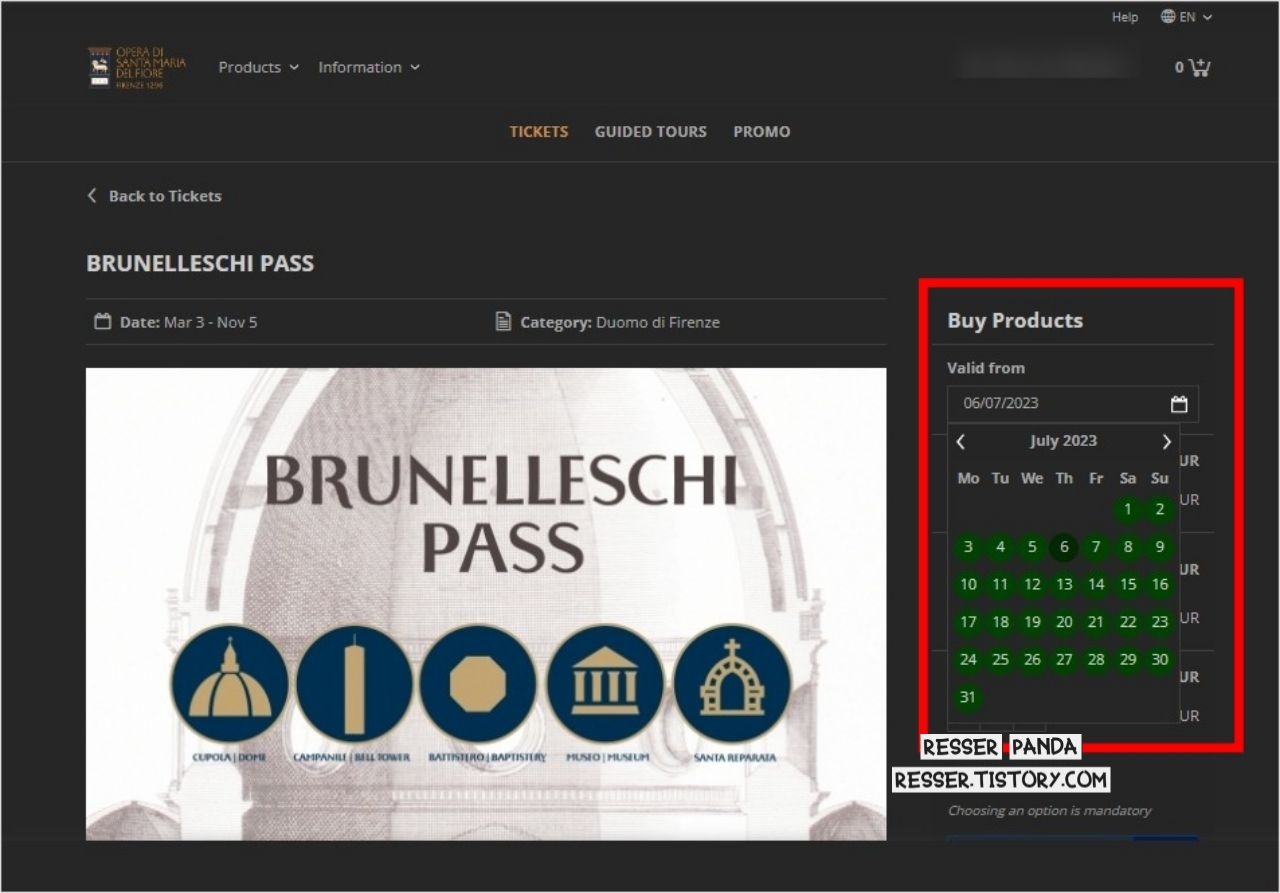Switch to the PROMO tab
Image resolution: width=1280 pixels, height=893 pixels.
pyautogui.click(x=761, y=131)
